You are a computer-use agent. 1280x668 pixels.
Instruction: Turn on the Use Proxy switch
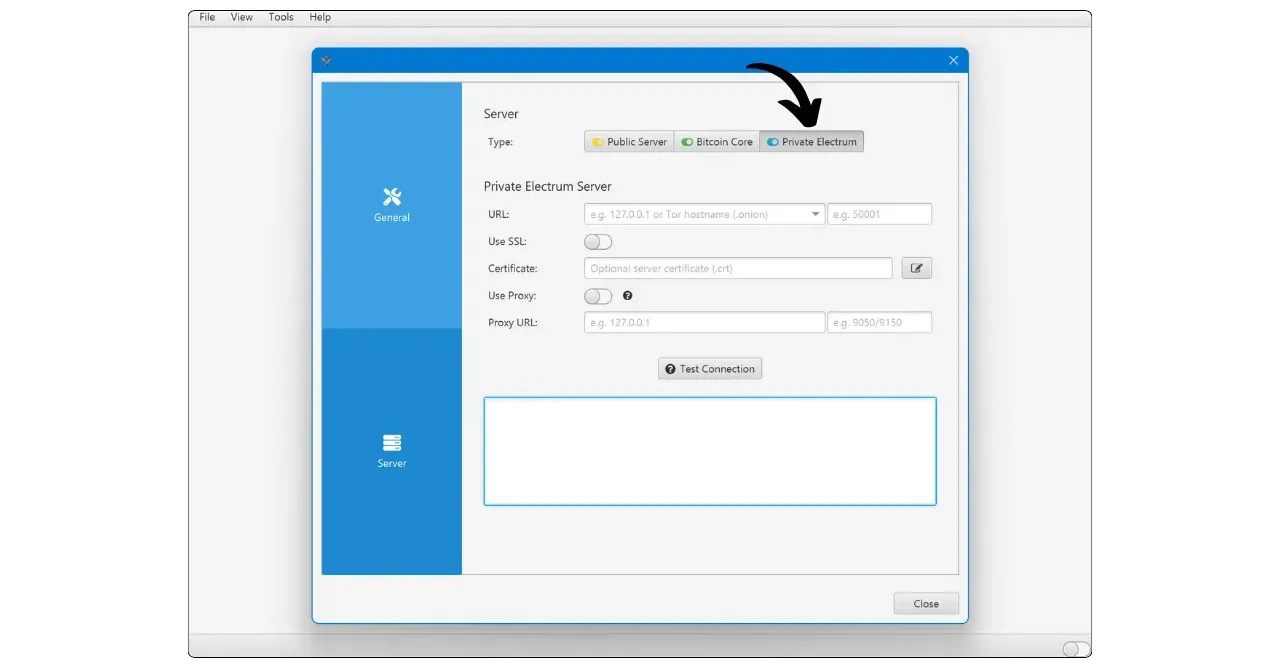pyautogui.click(x=598, y=296)
